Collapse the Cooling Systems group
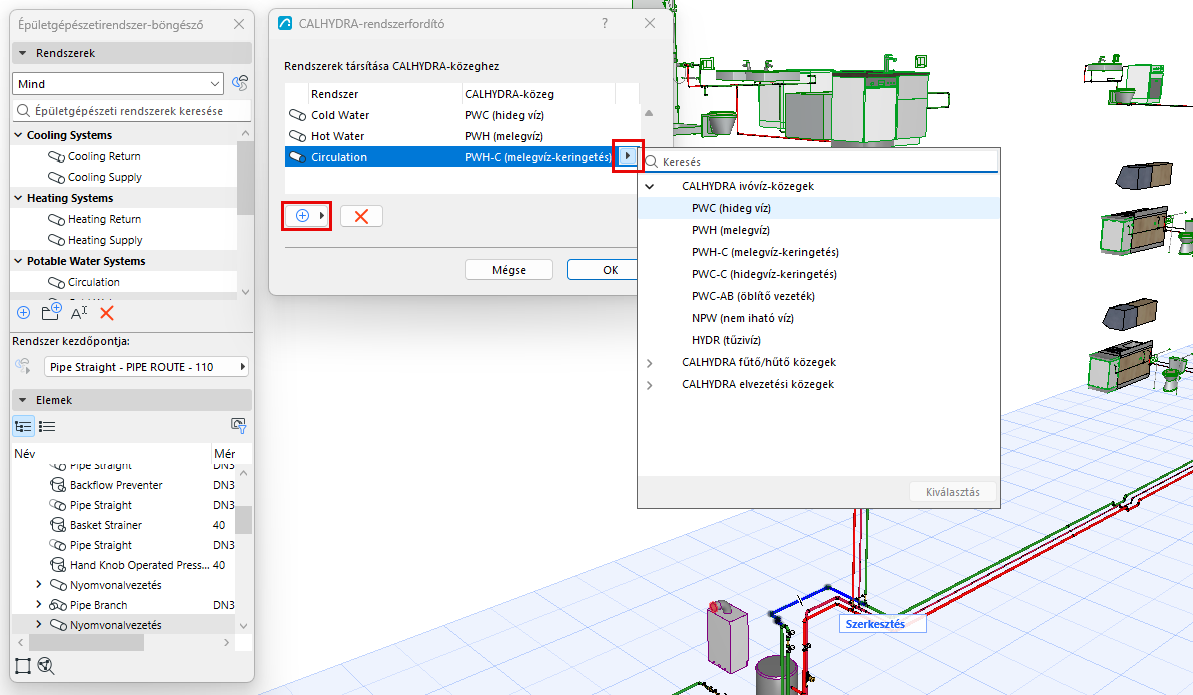The width and height of the screenshot is (1193, 695). [18, 135]
